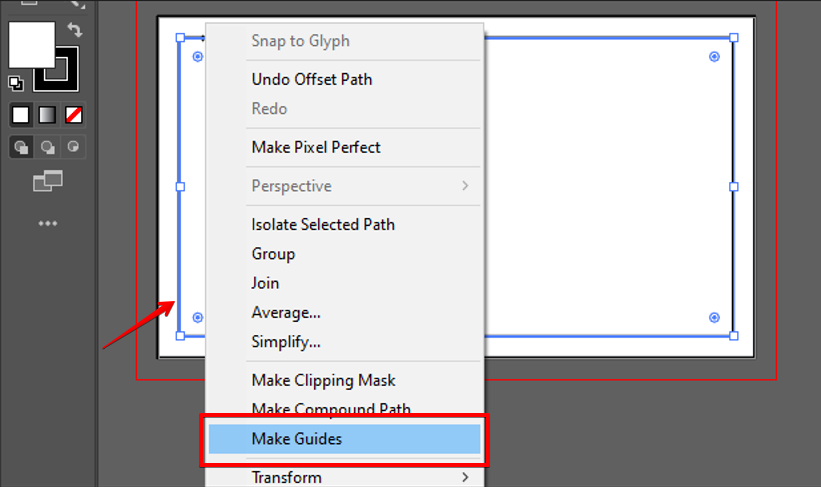821x487 pixels.
Task: Choose Draw Inside mode
Action: 73,147
